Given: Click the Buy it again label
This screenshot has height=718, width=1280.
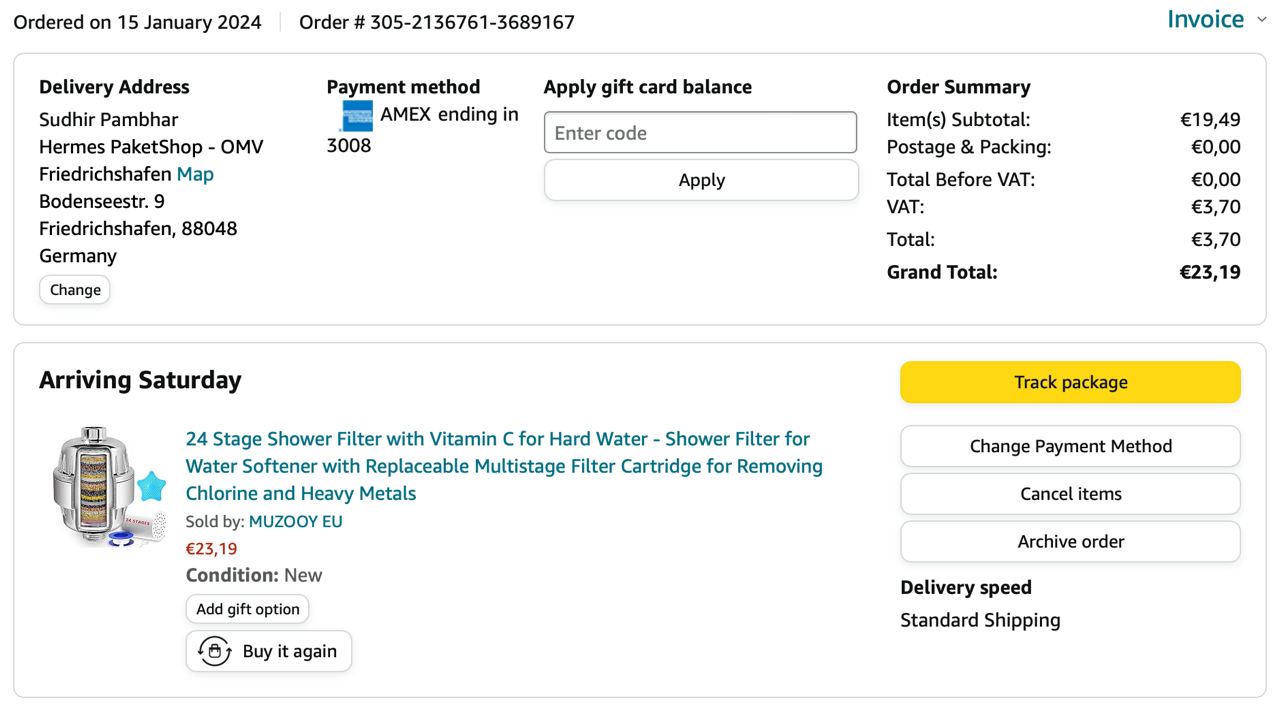Looking at the screenshot, I should (x=290, y=651).
